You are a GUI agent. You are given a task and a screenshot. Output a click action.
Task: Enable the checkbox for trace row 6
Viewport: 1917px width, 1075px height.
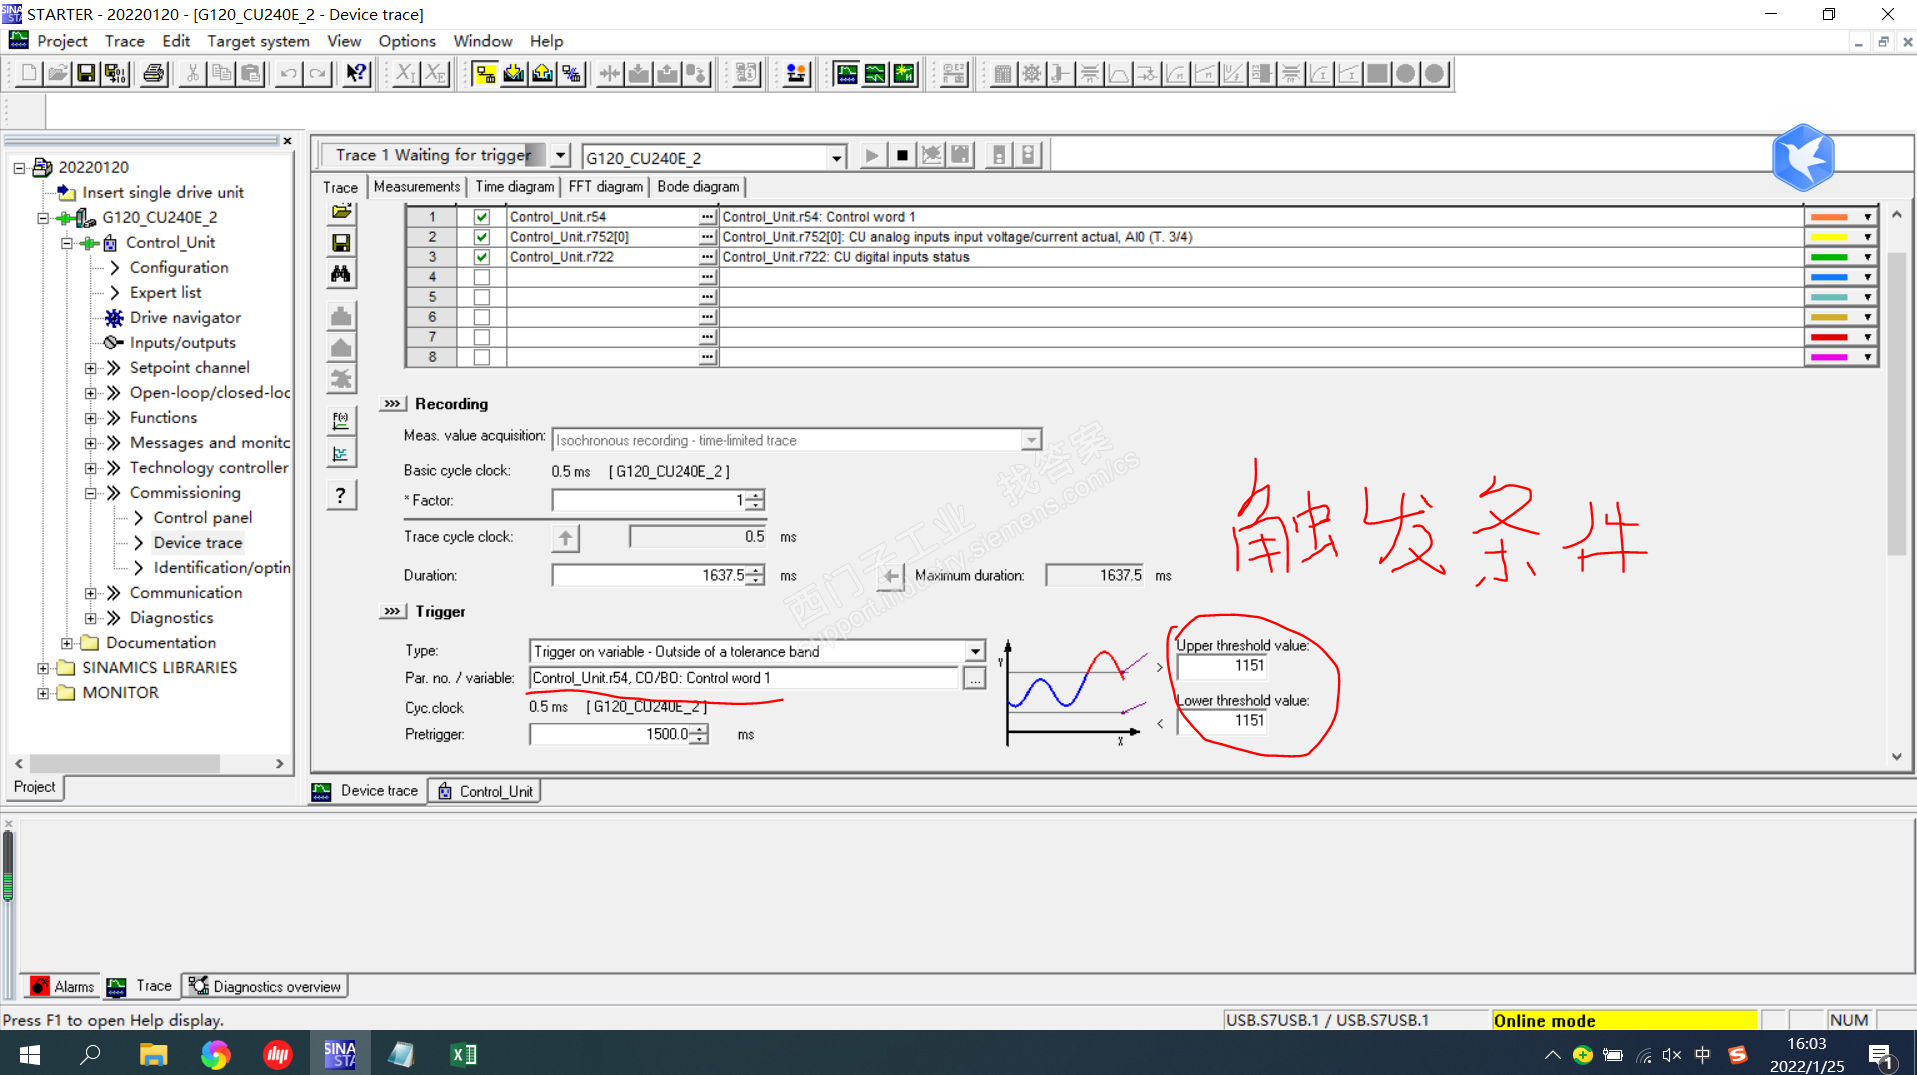click(x=482, y=317)
